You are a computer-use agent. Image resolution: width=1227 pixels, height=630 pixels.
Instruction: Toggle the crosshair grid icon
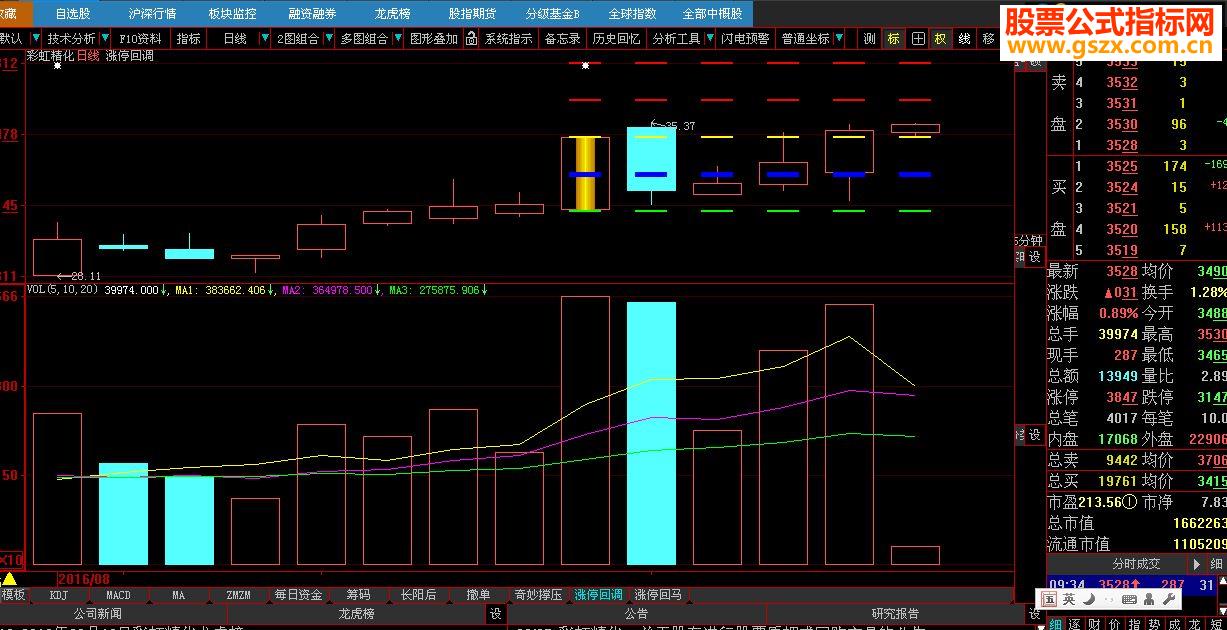[x=917, y=39]
